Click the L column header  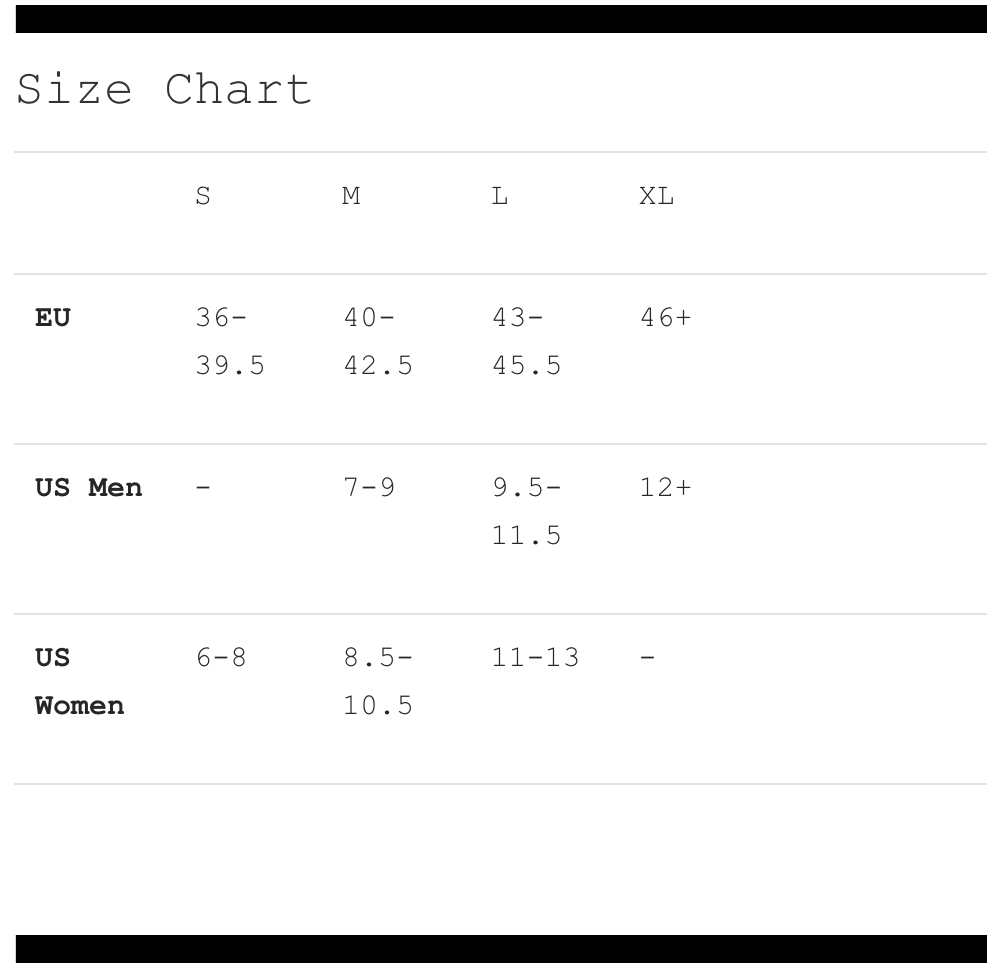[500, 197]
